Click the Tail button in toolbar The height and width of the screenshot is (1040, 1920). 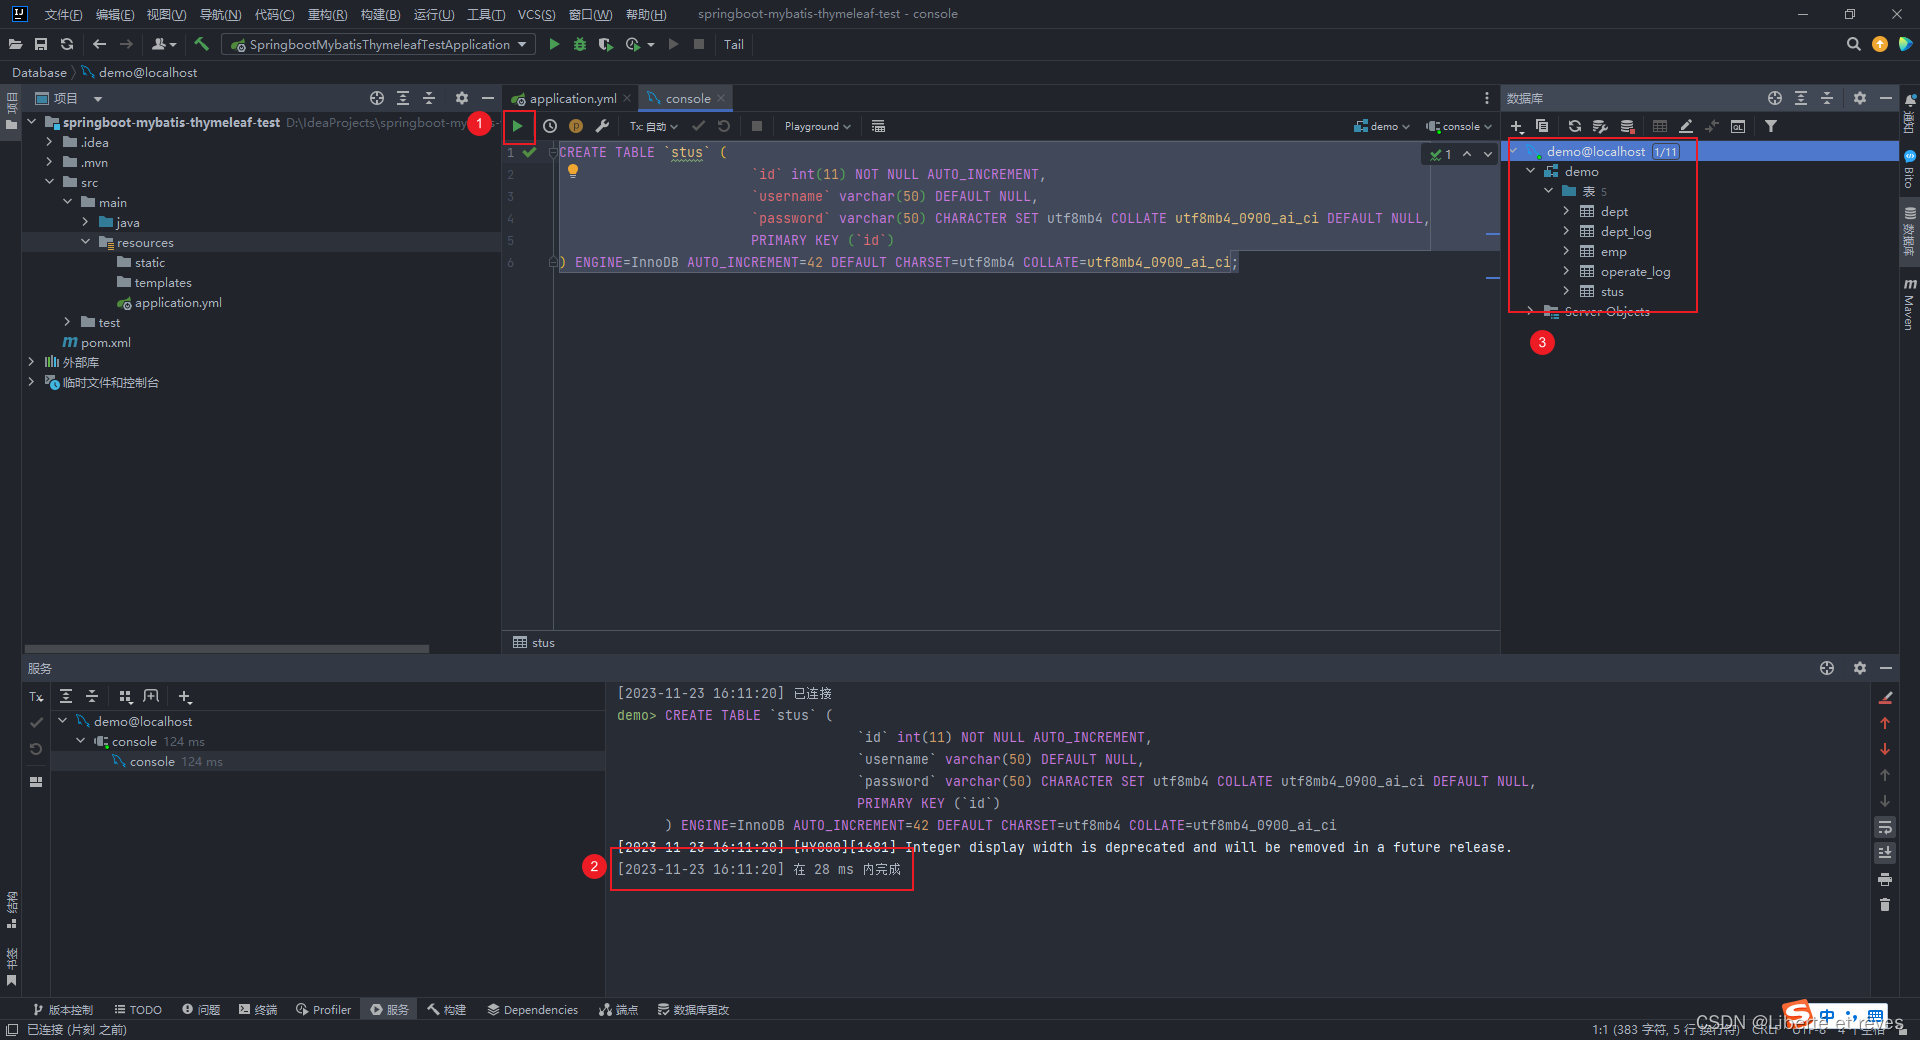(x=734, y=44)
